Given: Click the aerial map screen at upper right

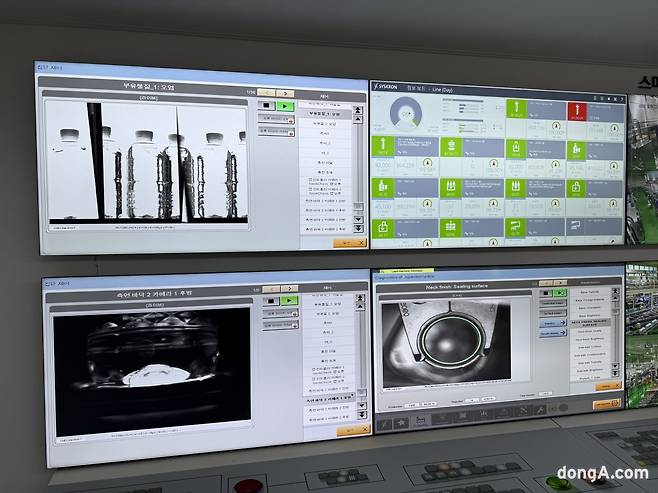Looking at the screenshot, I should [x=642, y=169].
